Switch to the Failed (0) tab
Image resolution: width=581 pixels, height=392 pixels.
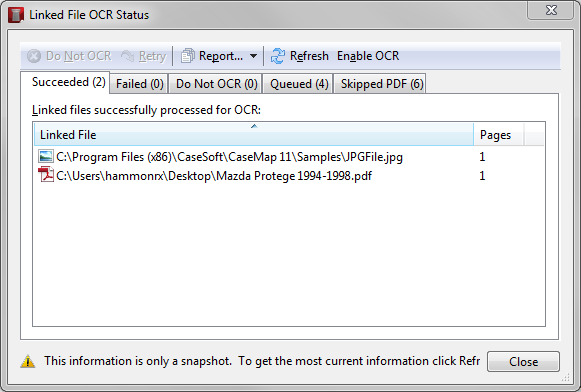point(139,84)
